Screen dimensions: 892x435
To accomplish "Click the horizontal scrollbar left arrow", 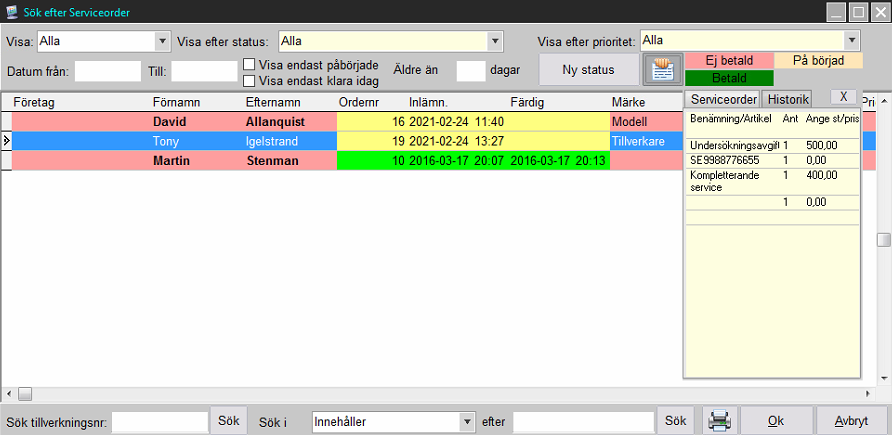I will [x=7, y=393].
